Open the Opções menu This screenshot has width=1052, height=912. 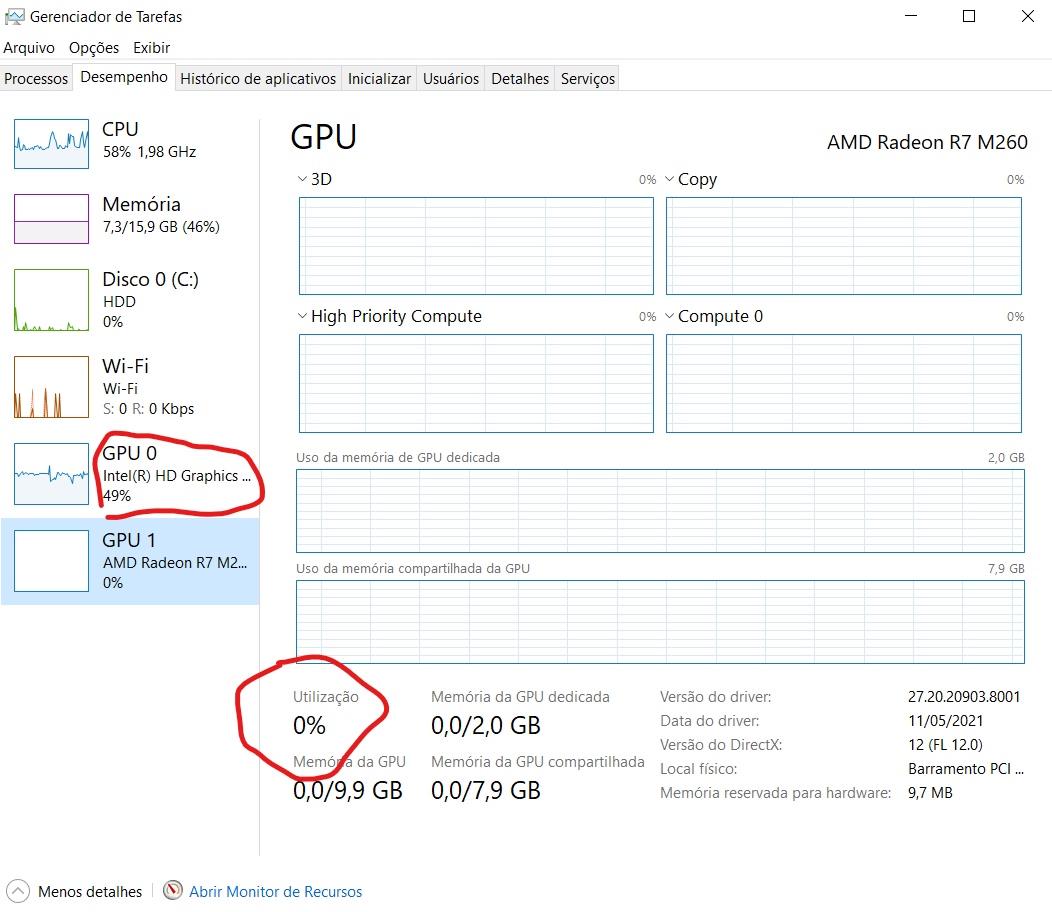[x=94, y=48]
